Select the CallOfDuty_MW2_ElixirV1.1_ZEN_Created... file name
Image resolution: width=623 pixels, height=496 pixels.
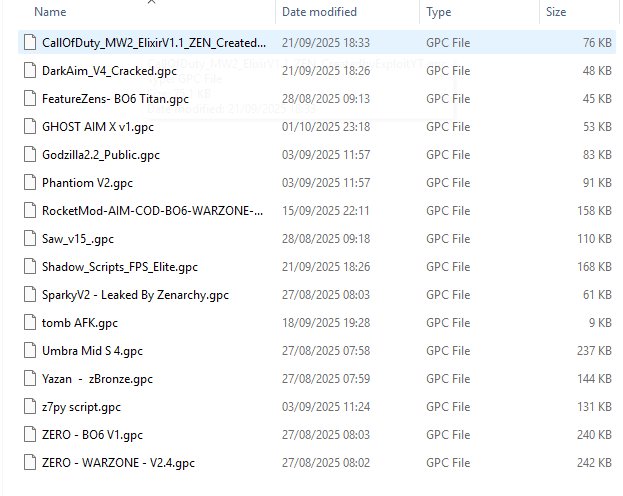pyautogui.click(x=154, y=43)
